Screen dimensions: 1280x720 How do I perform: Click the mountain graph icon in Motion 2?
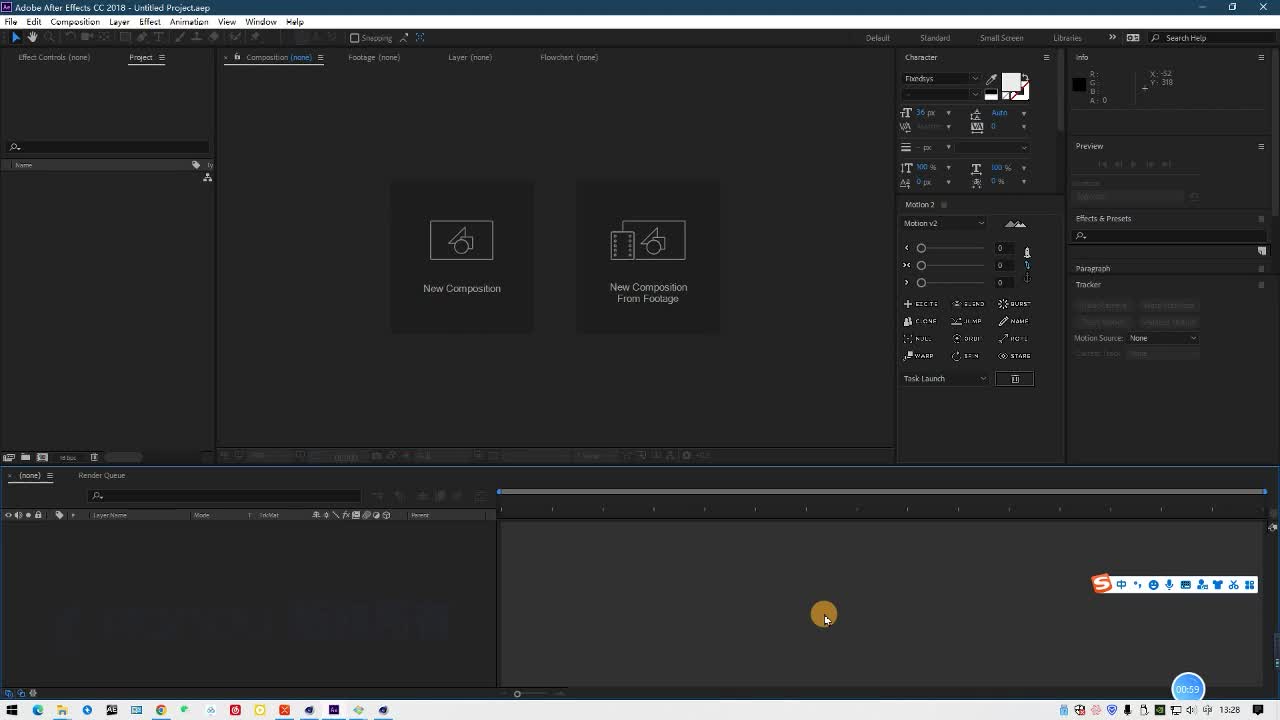(1015, 224)
